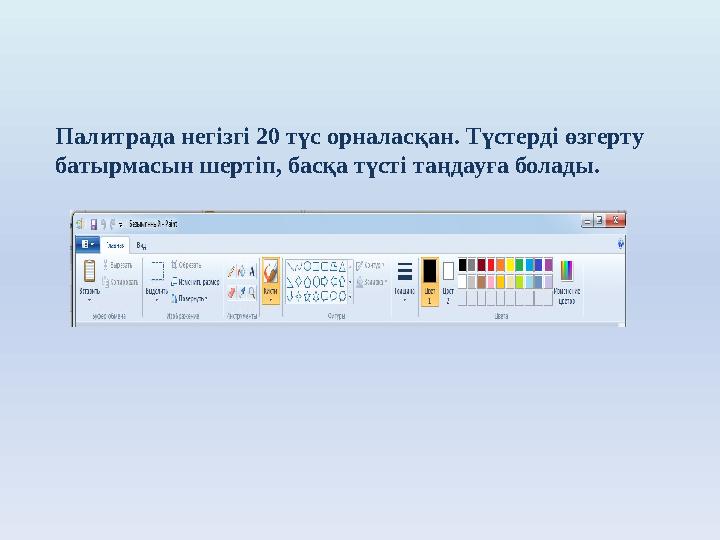Choose the bright red palette swatch

point(491,265)
